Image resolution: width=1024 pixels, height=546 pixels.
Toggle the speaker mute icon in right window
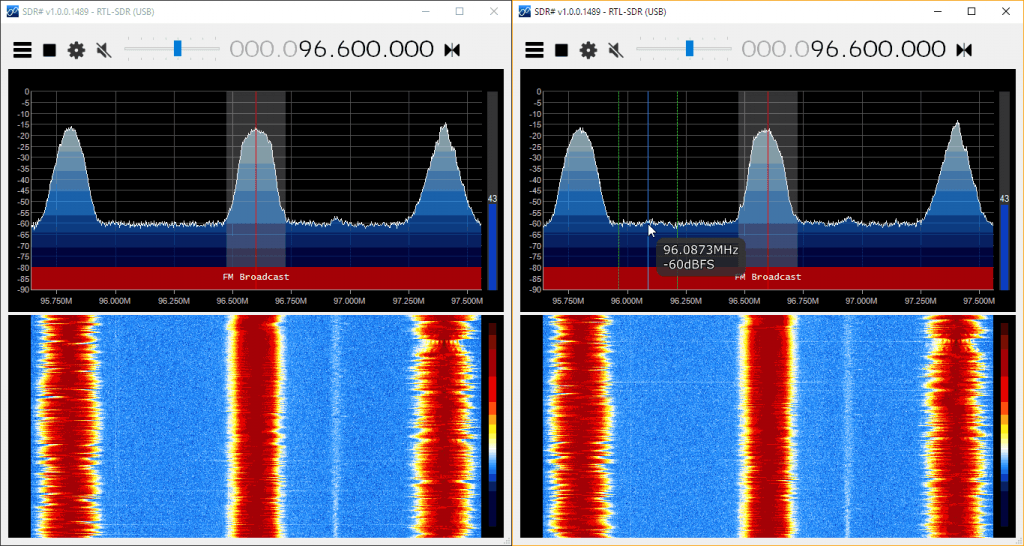615,50
